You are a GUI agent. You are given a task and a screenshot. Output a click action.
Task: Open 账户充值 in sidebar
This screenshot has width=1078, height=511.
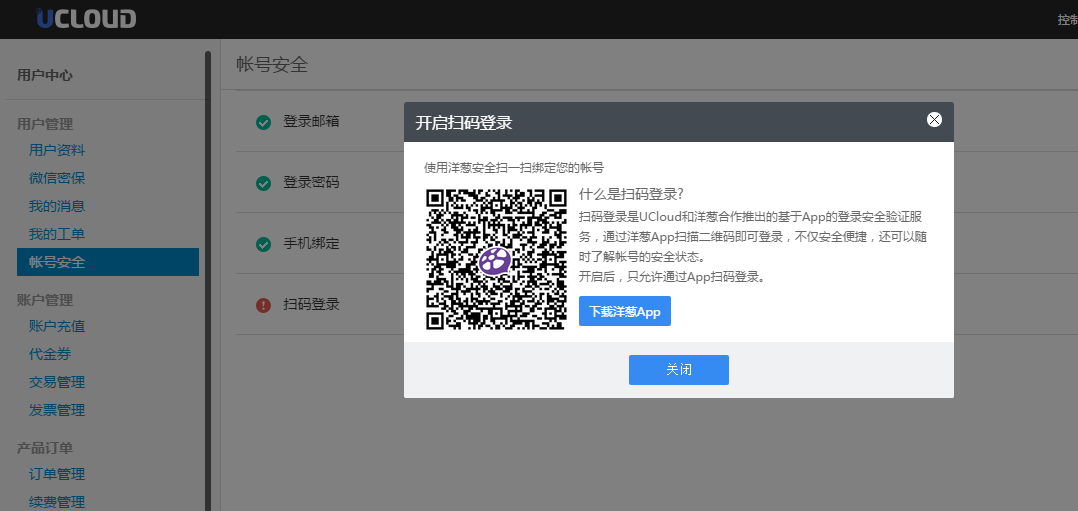tap(57, 327)
